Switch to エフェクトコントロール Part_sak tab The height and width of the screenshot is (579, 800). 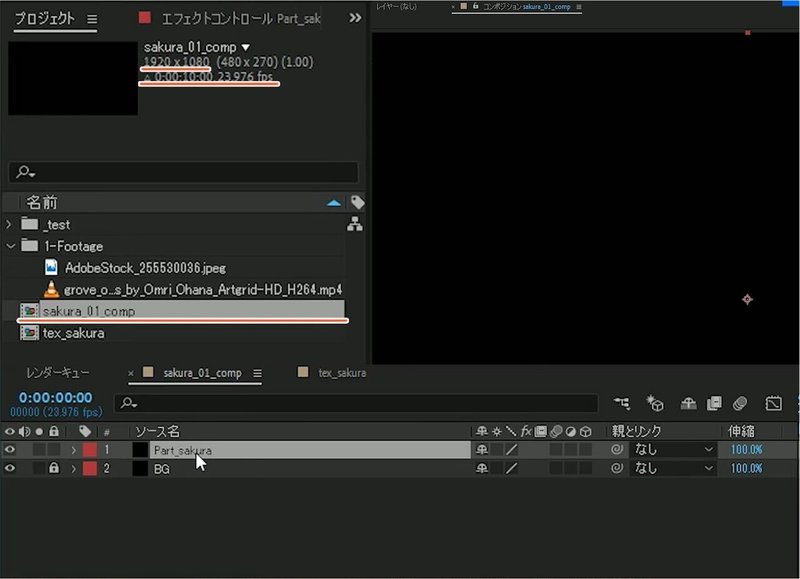tap(241, 19)
